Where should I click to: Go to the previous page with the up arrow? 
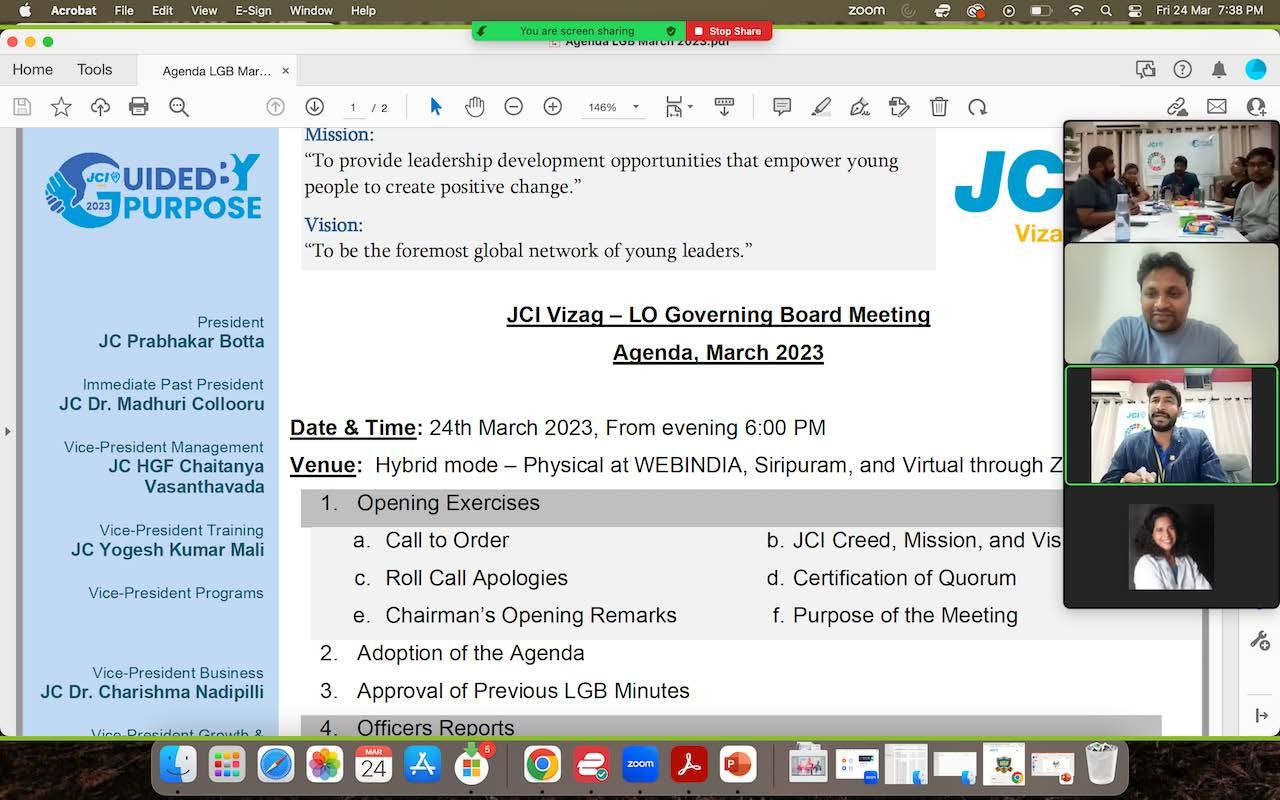(x=275, y=107)
